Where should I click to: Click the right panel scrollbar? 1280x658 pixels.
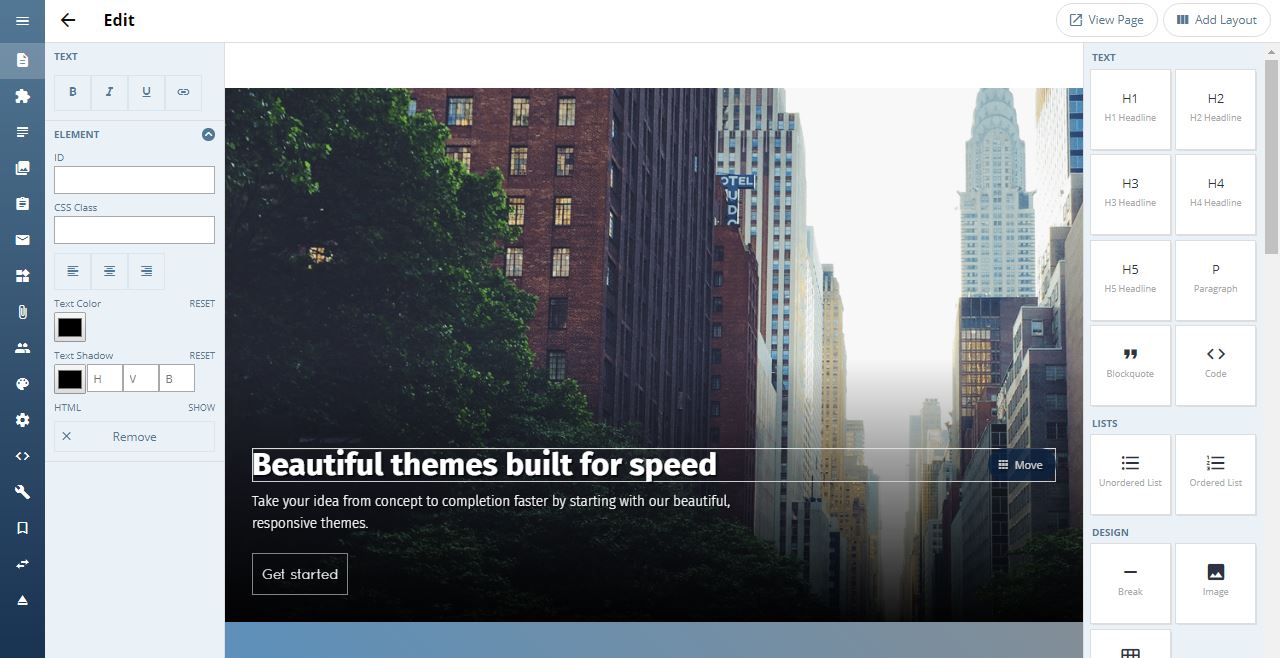1271,157
